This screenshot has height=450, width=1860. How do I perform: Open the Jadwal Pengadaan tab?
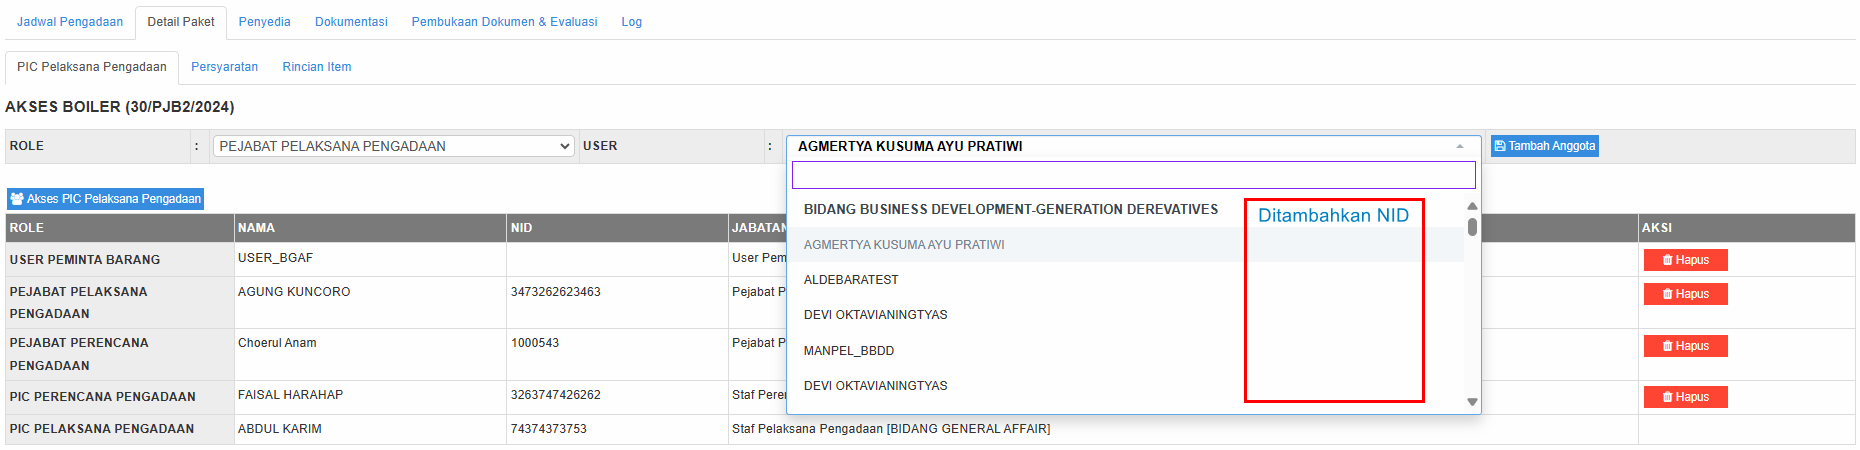click(70, 22)
